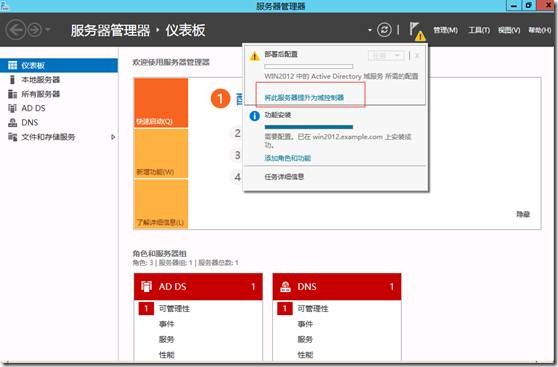Click 功能安装 notification title
This screenshot has height=367, width=558.
coord(278,115)
